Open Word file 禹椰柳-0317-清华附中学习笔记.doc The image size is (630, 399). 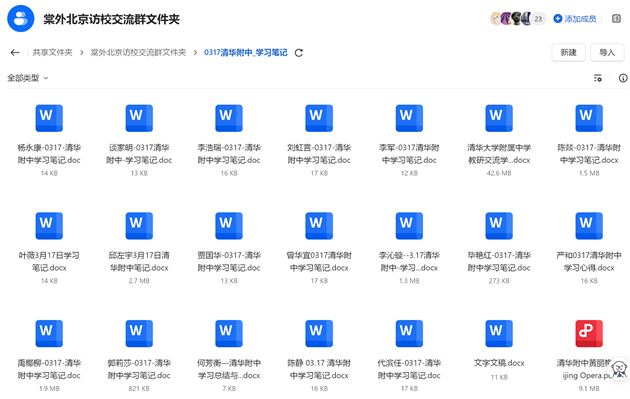coord(49,334)
